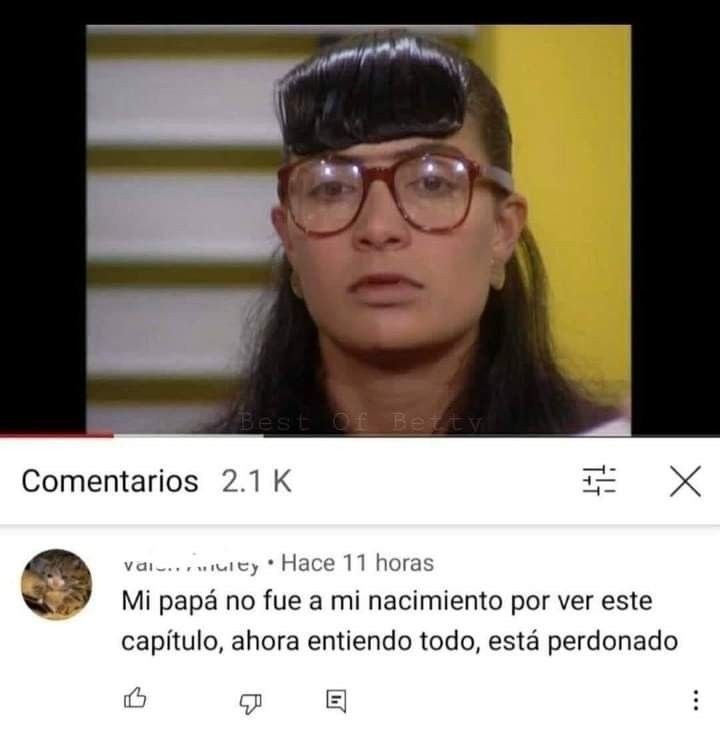Click the 'Hace 11 horas' timestamp

click(358, 563)
